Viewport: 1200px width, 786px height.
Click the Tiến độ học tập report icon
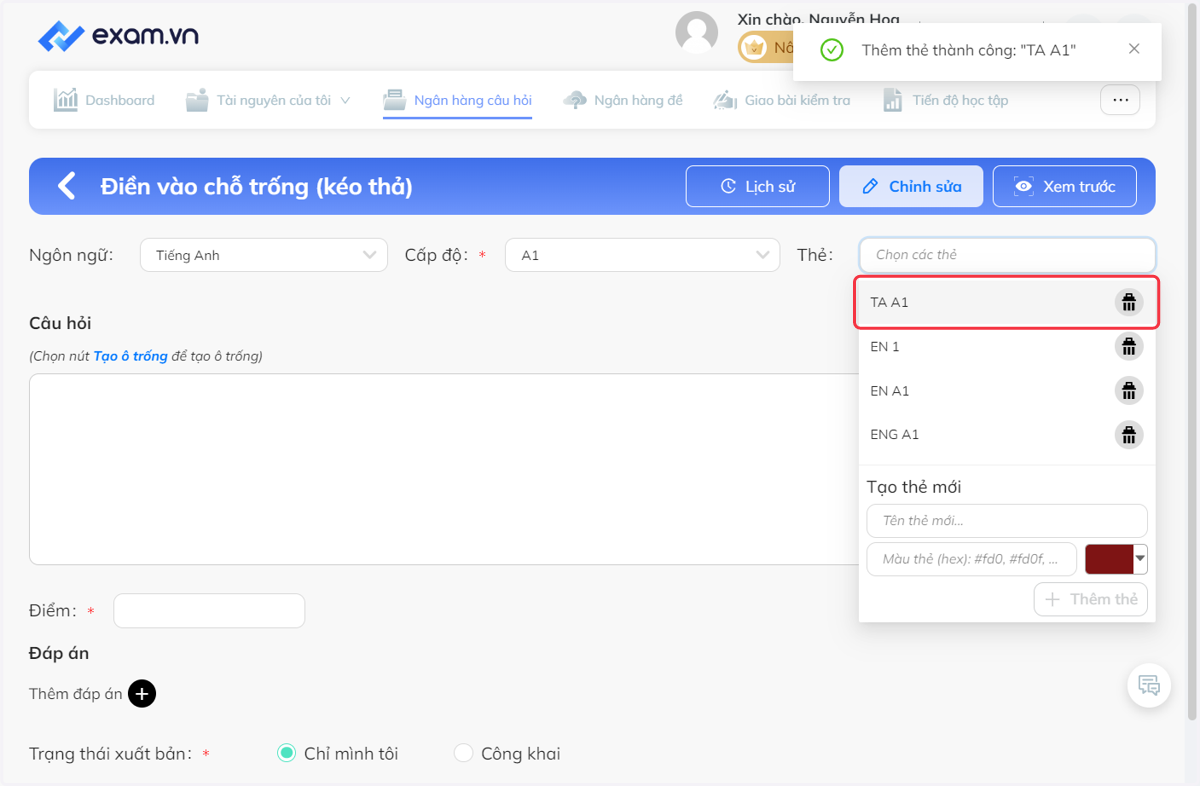coord(893,100)
